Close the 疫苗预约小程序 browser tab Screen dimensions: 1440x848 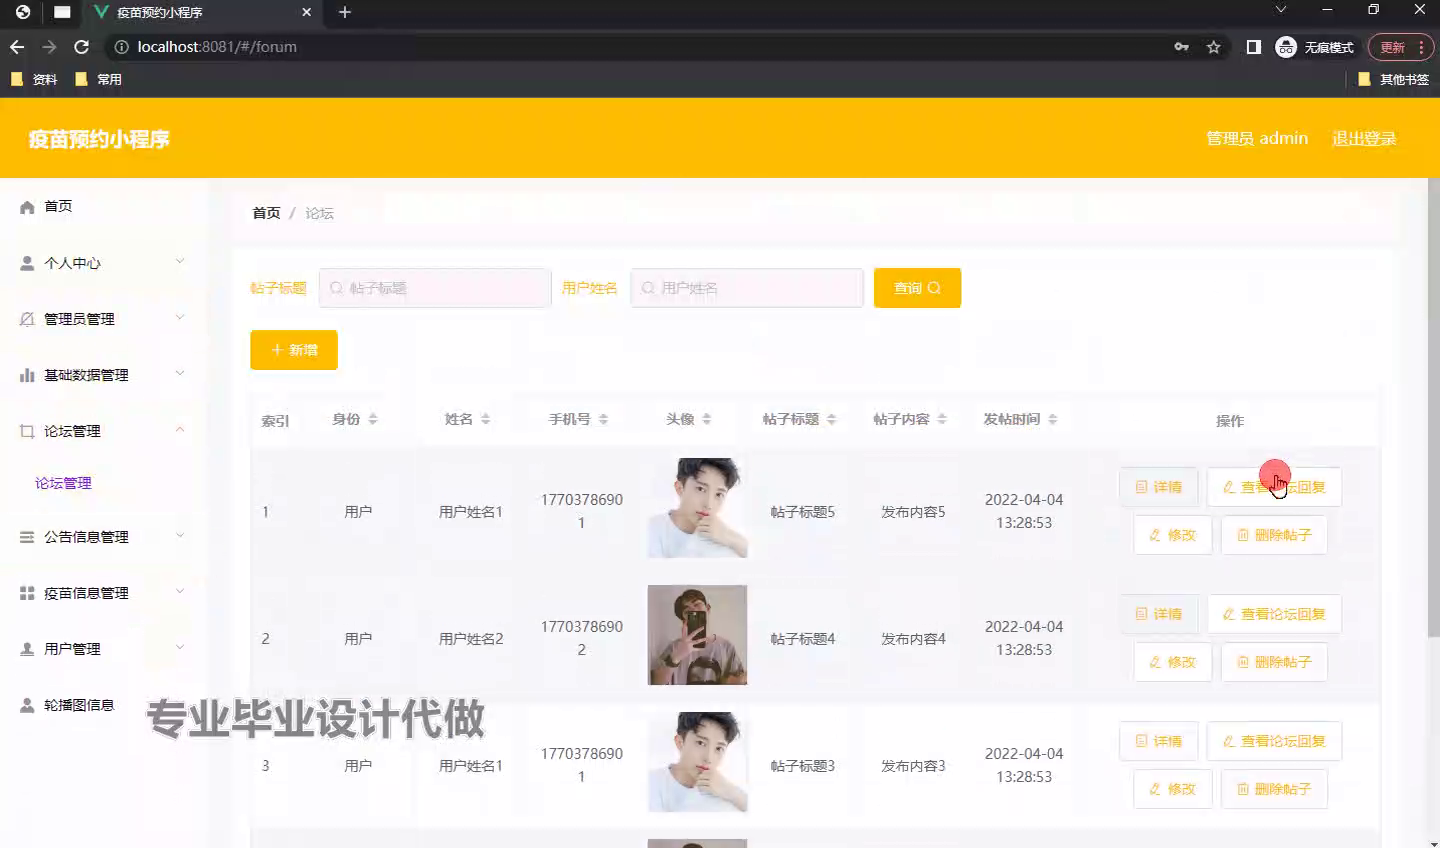coord(307,12)
